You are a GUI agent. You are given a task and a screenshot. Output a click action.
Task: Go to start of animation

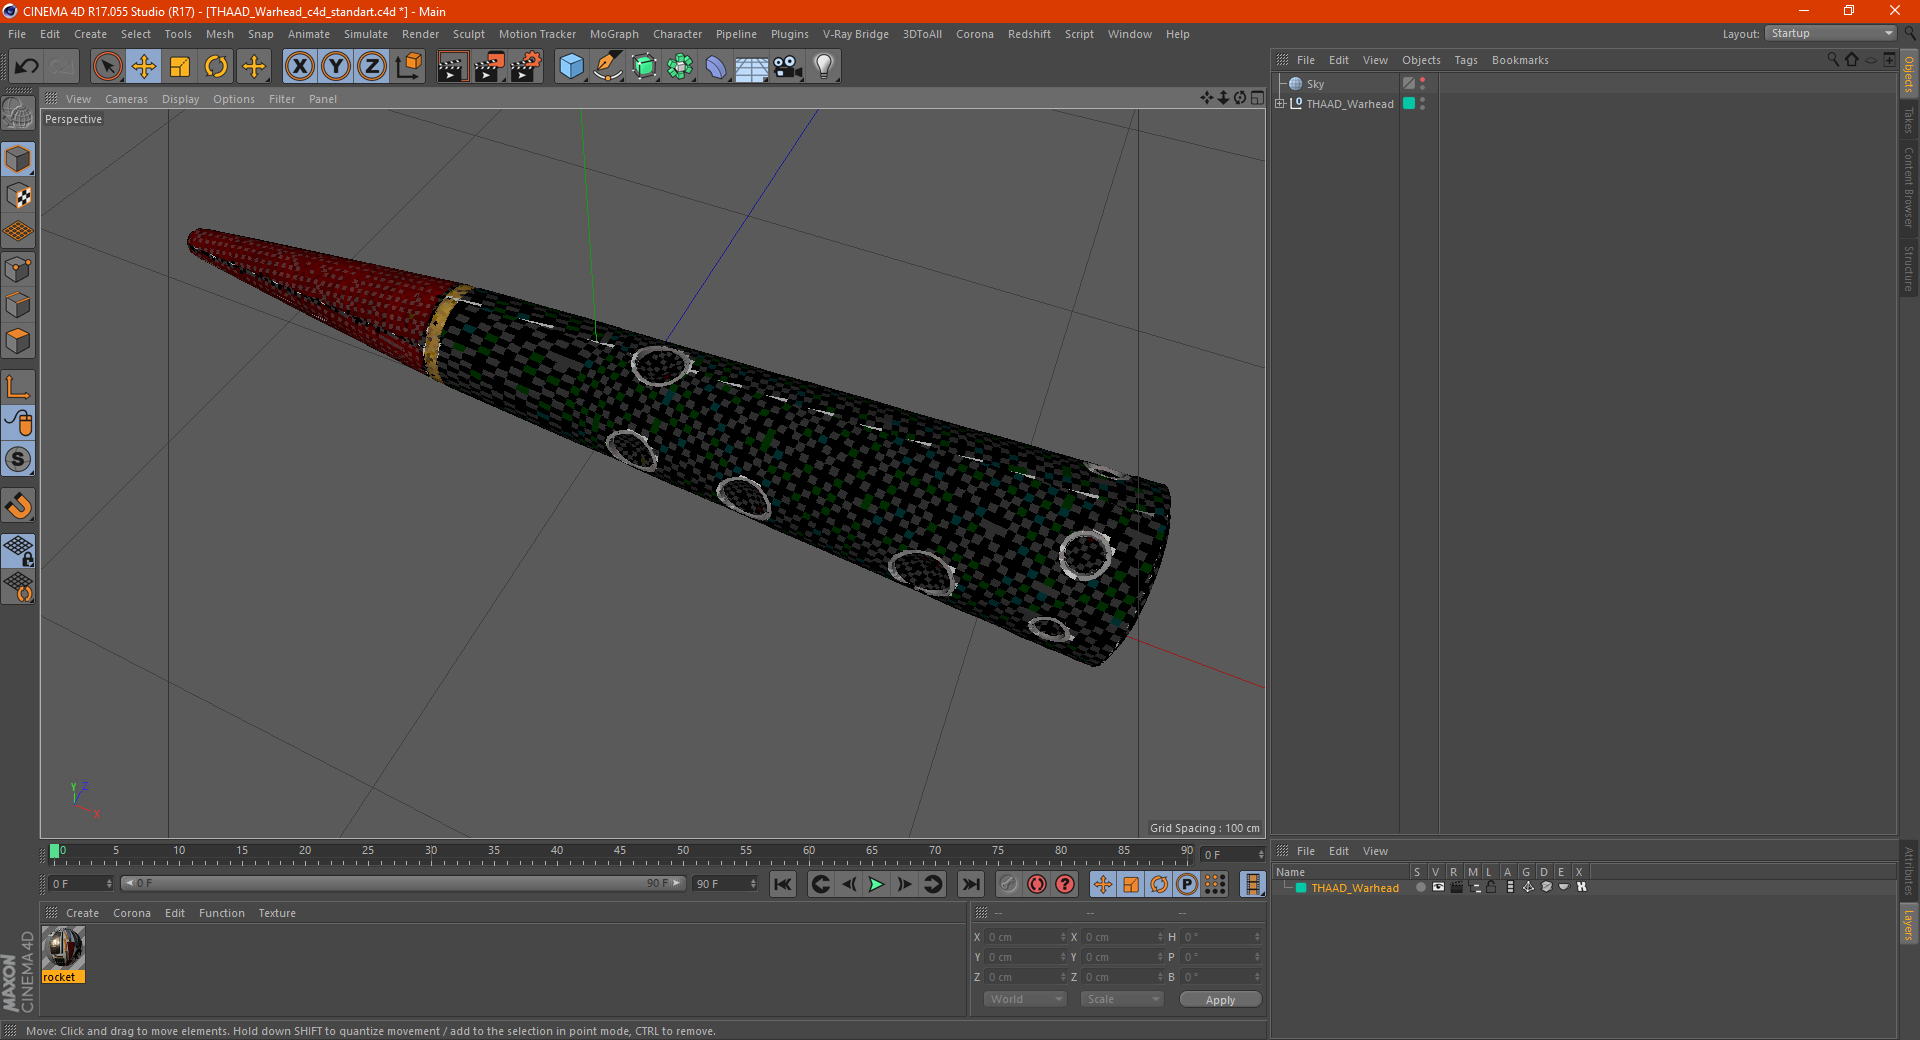click(783, 884)
